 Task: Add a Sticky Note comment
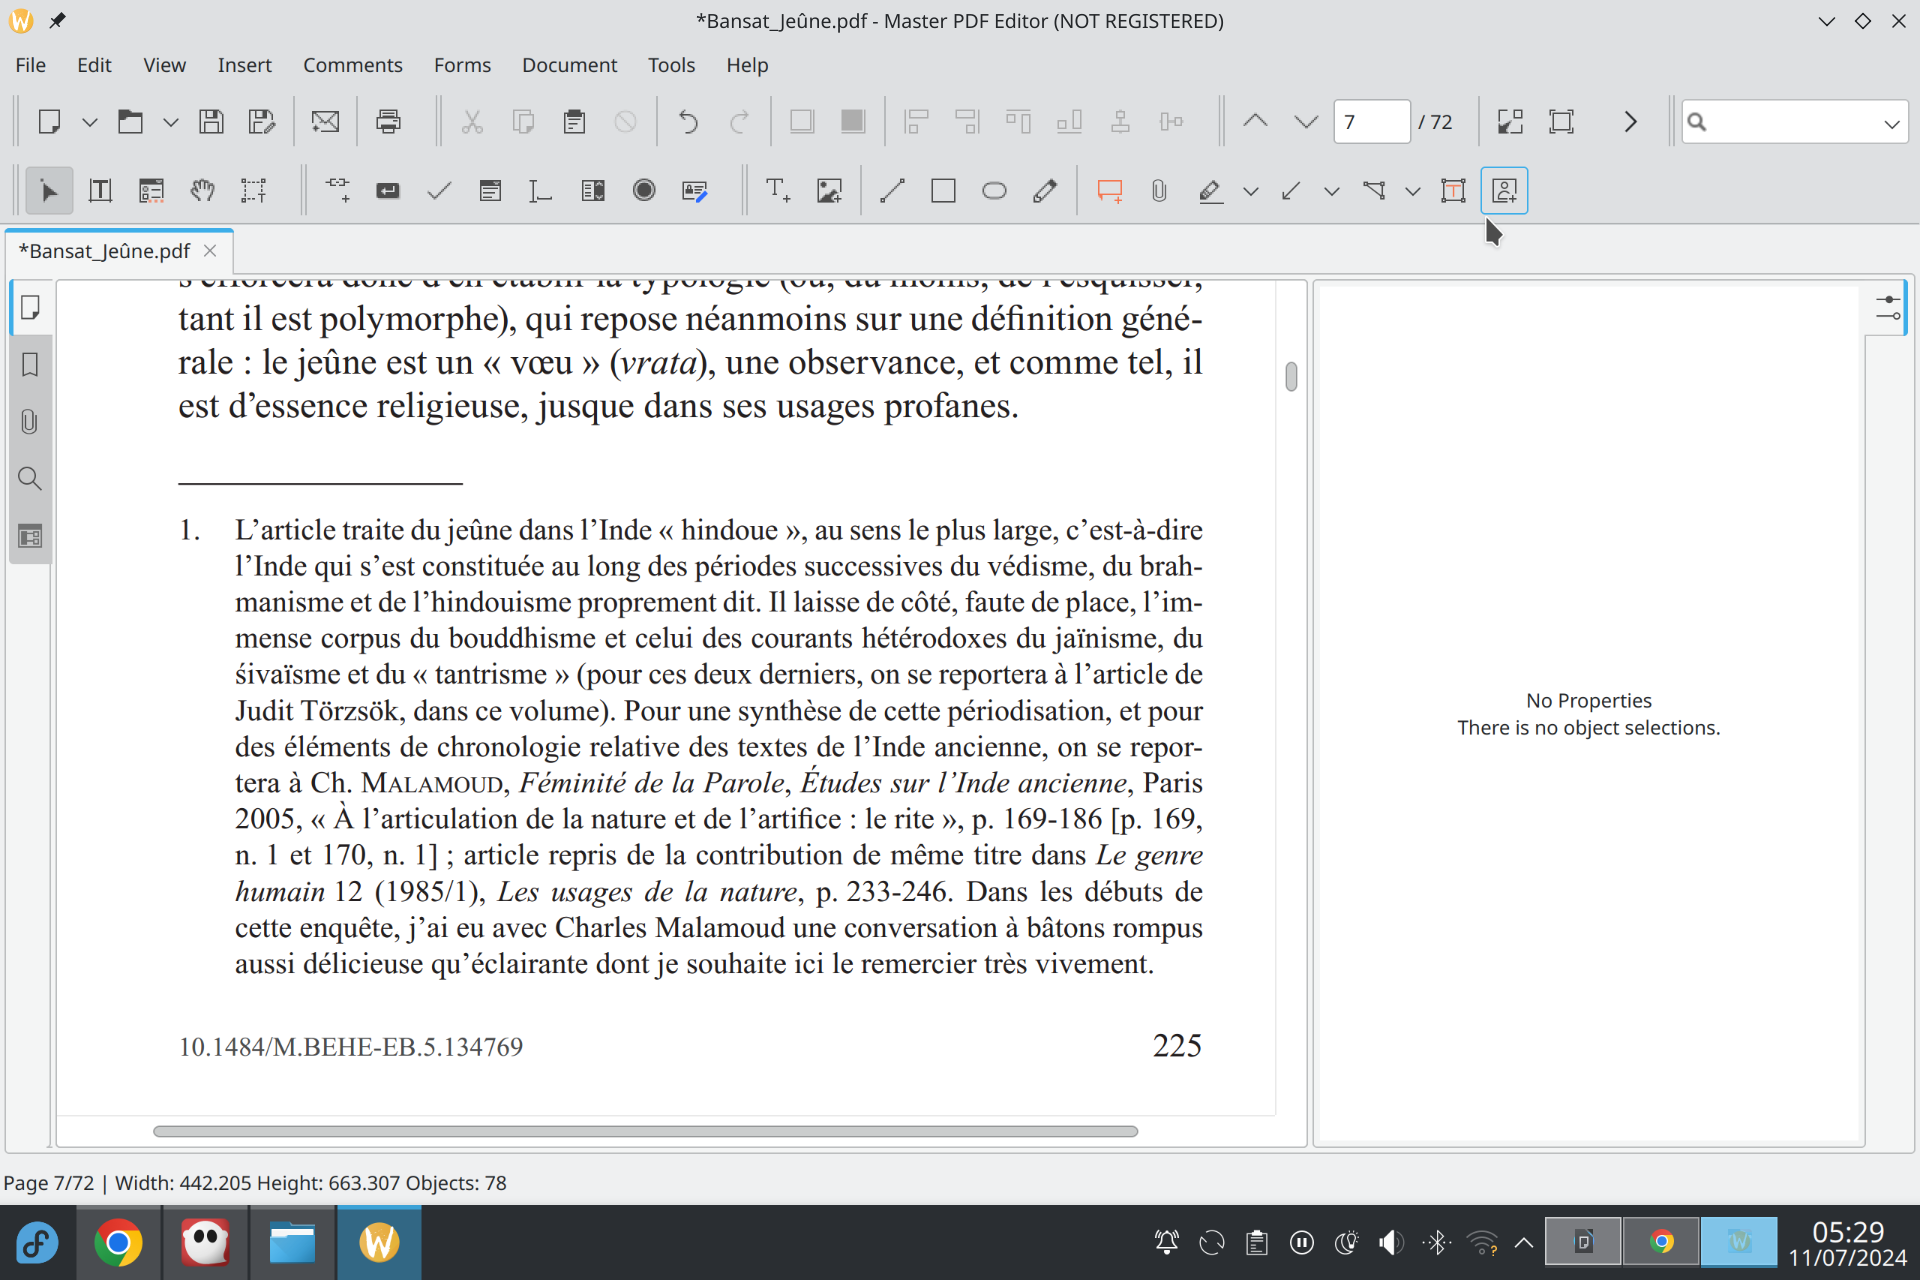[x=1109, y=190]
